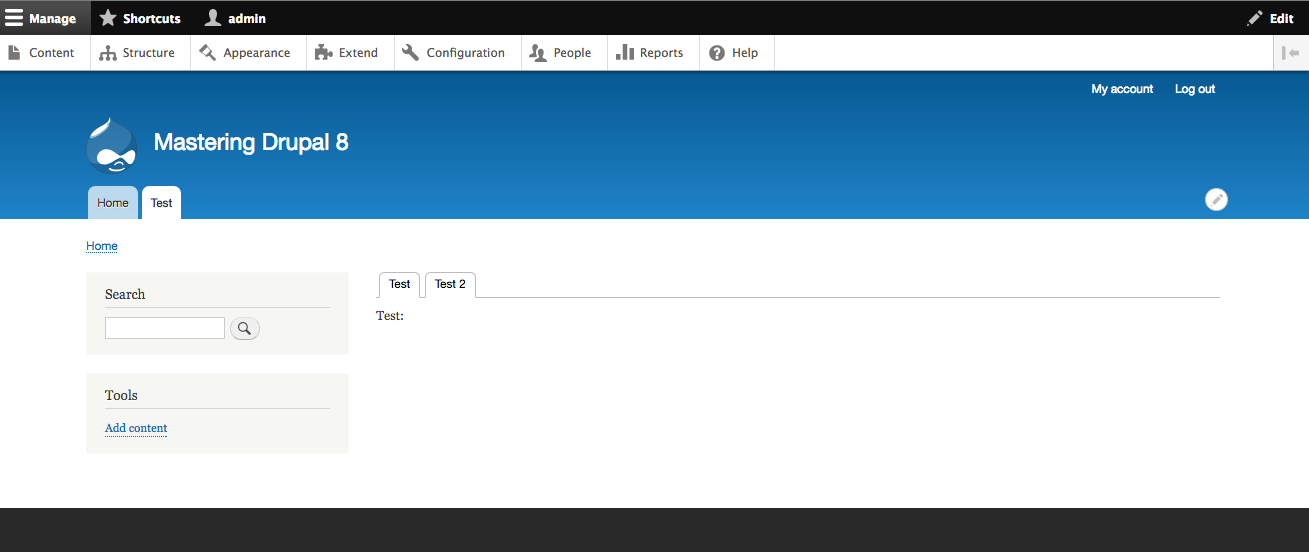The width and height of the screenshot is (1309, 552).
Task: Click the Tools block heading
Action: pyautogui.click(x=121, y=395)
